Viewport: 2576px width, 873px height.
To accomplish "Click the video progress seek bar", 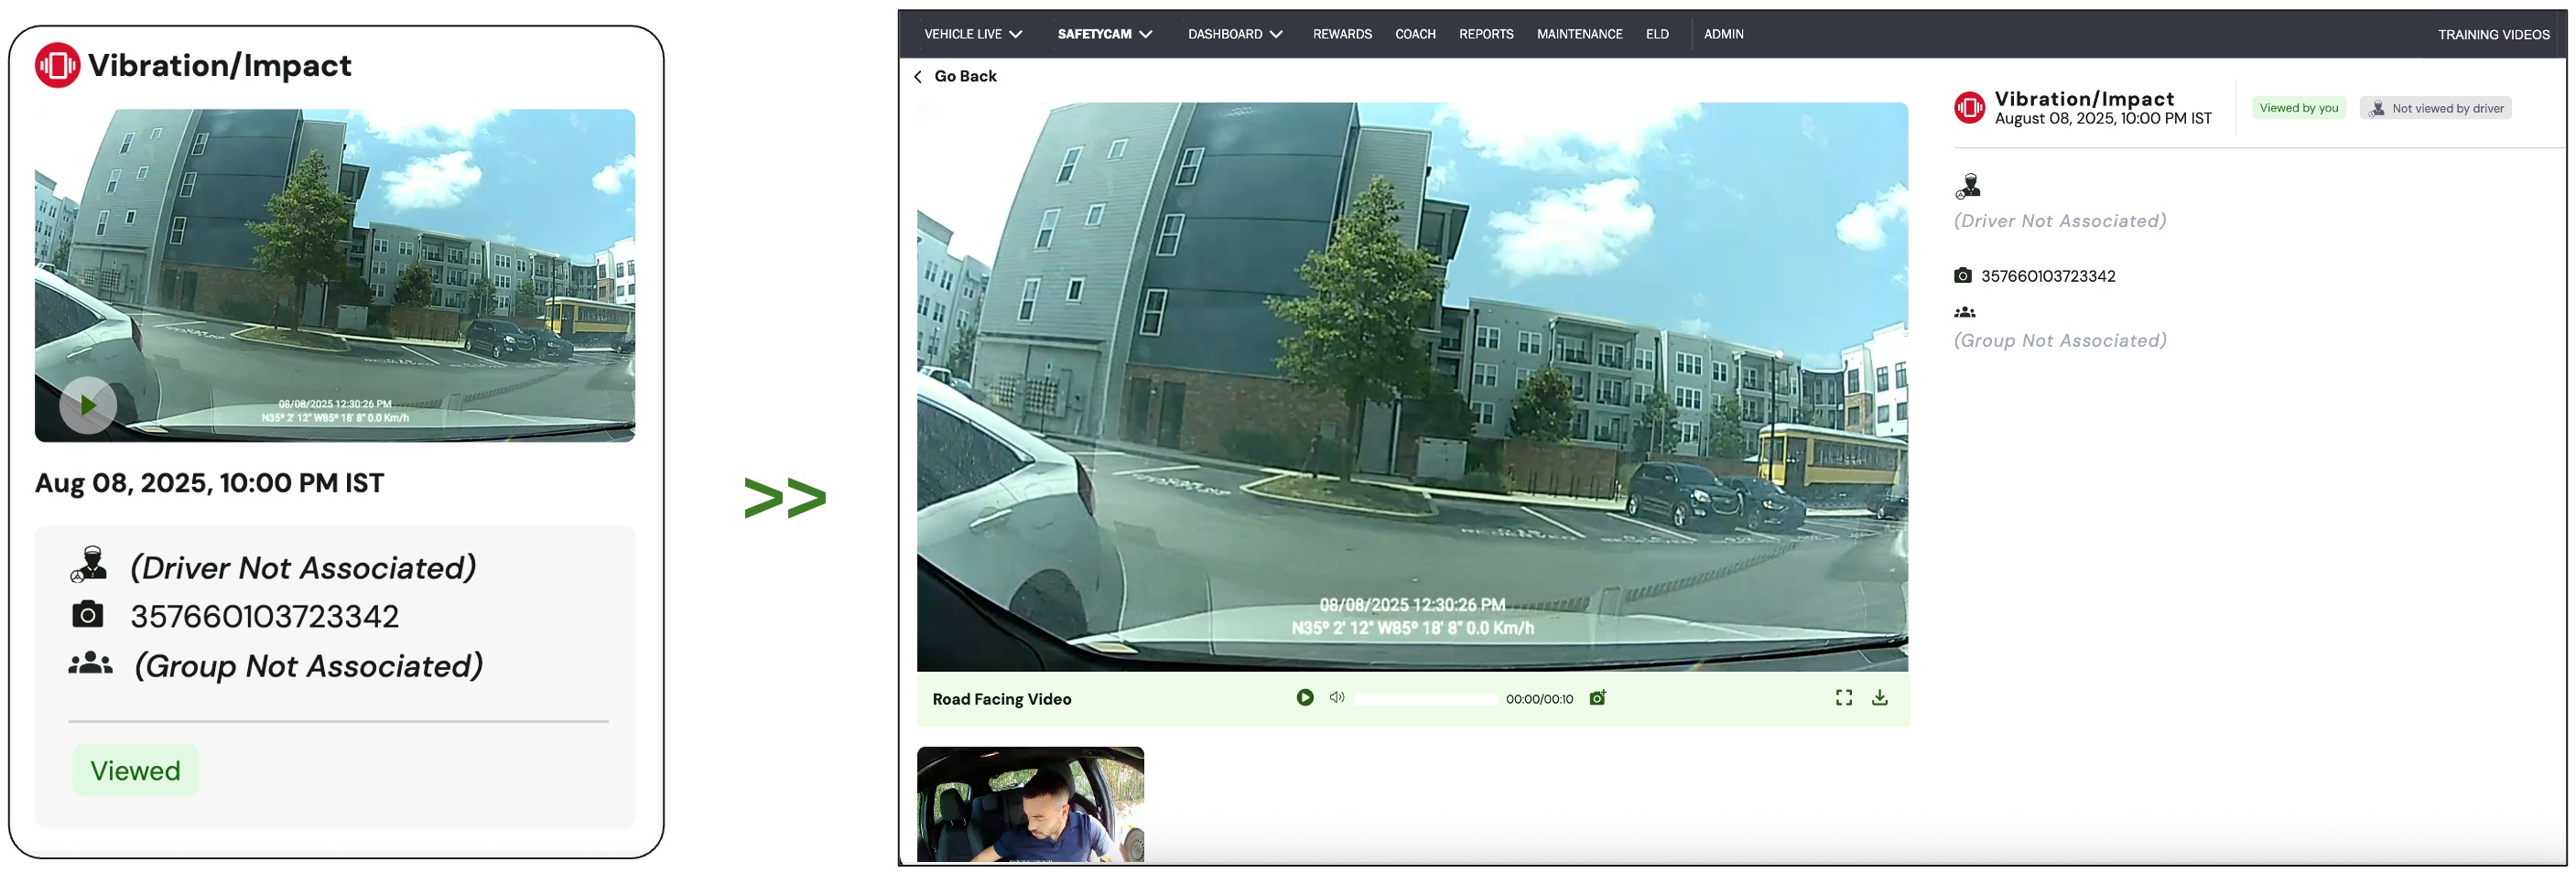I will [x=1425, y=699].
